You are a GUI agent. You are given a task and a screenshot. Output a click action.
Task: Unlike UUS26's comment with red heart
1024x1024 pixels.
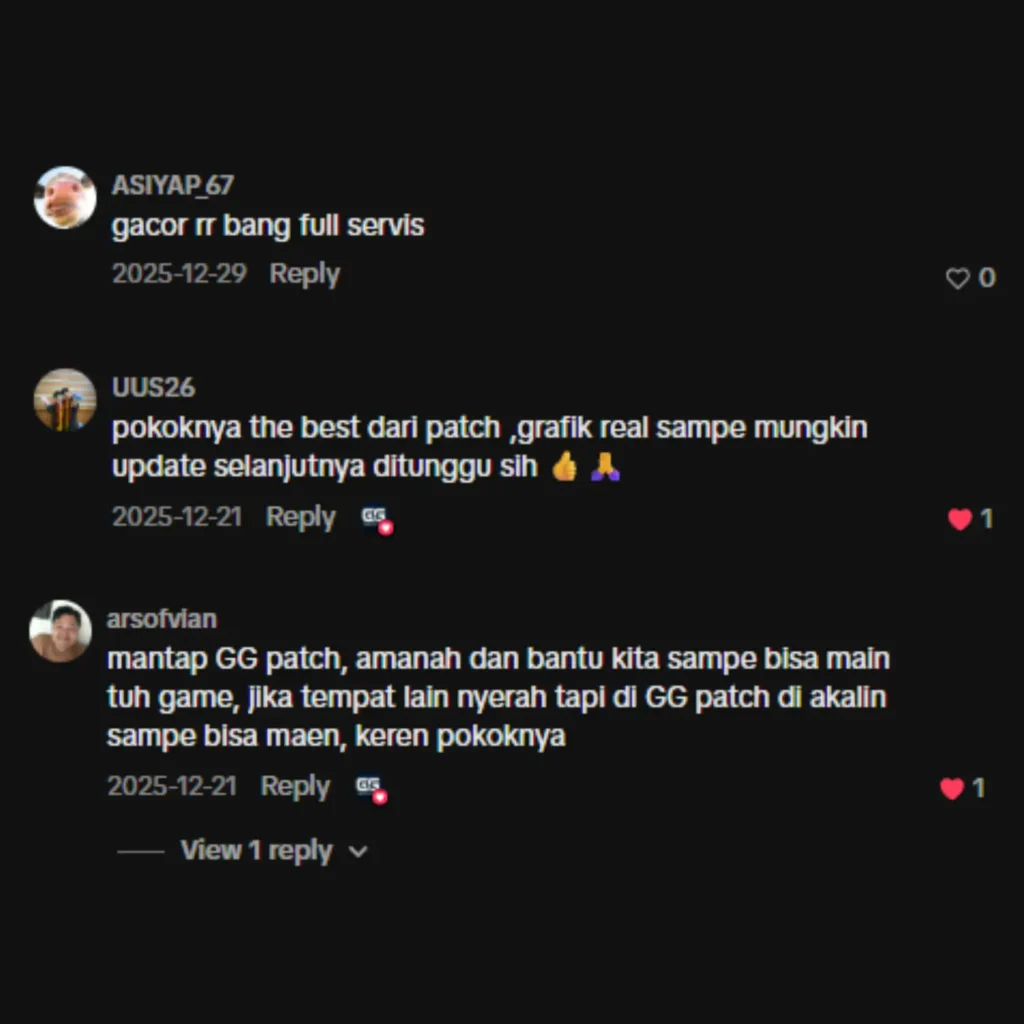point(959,519)
